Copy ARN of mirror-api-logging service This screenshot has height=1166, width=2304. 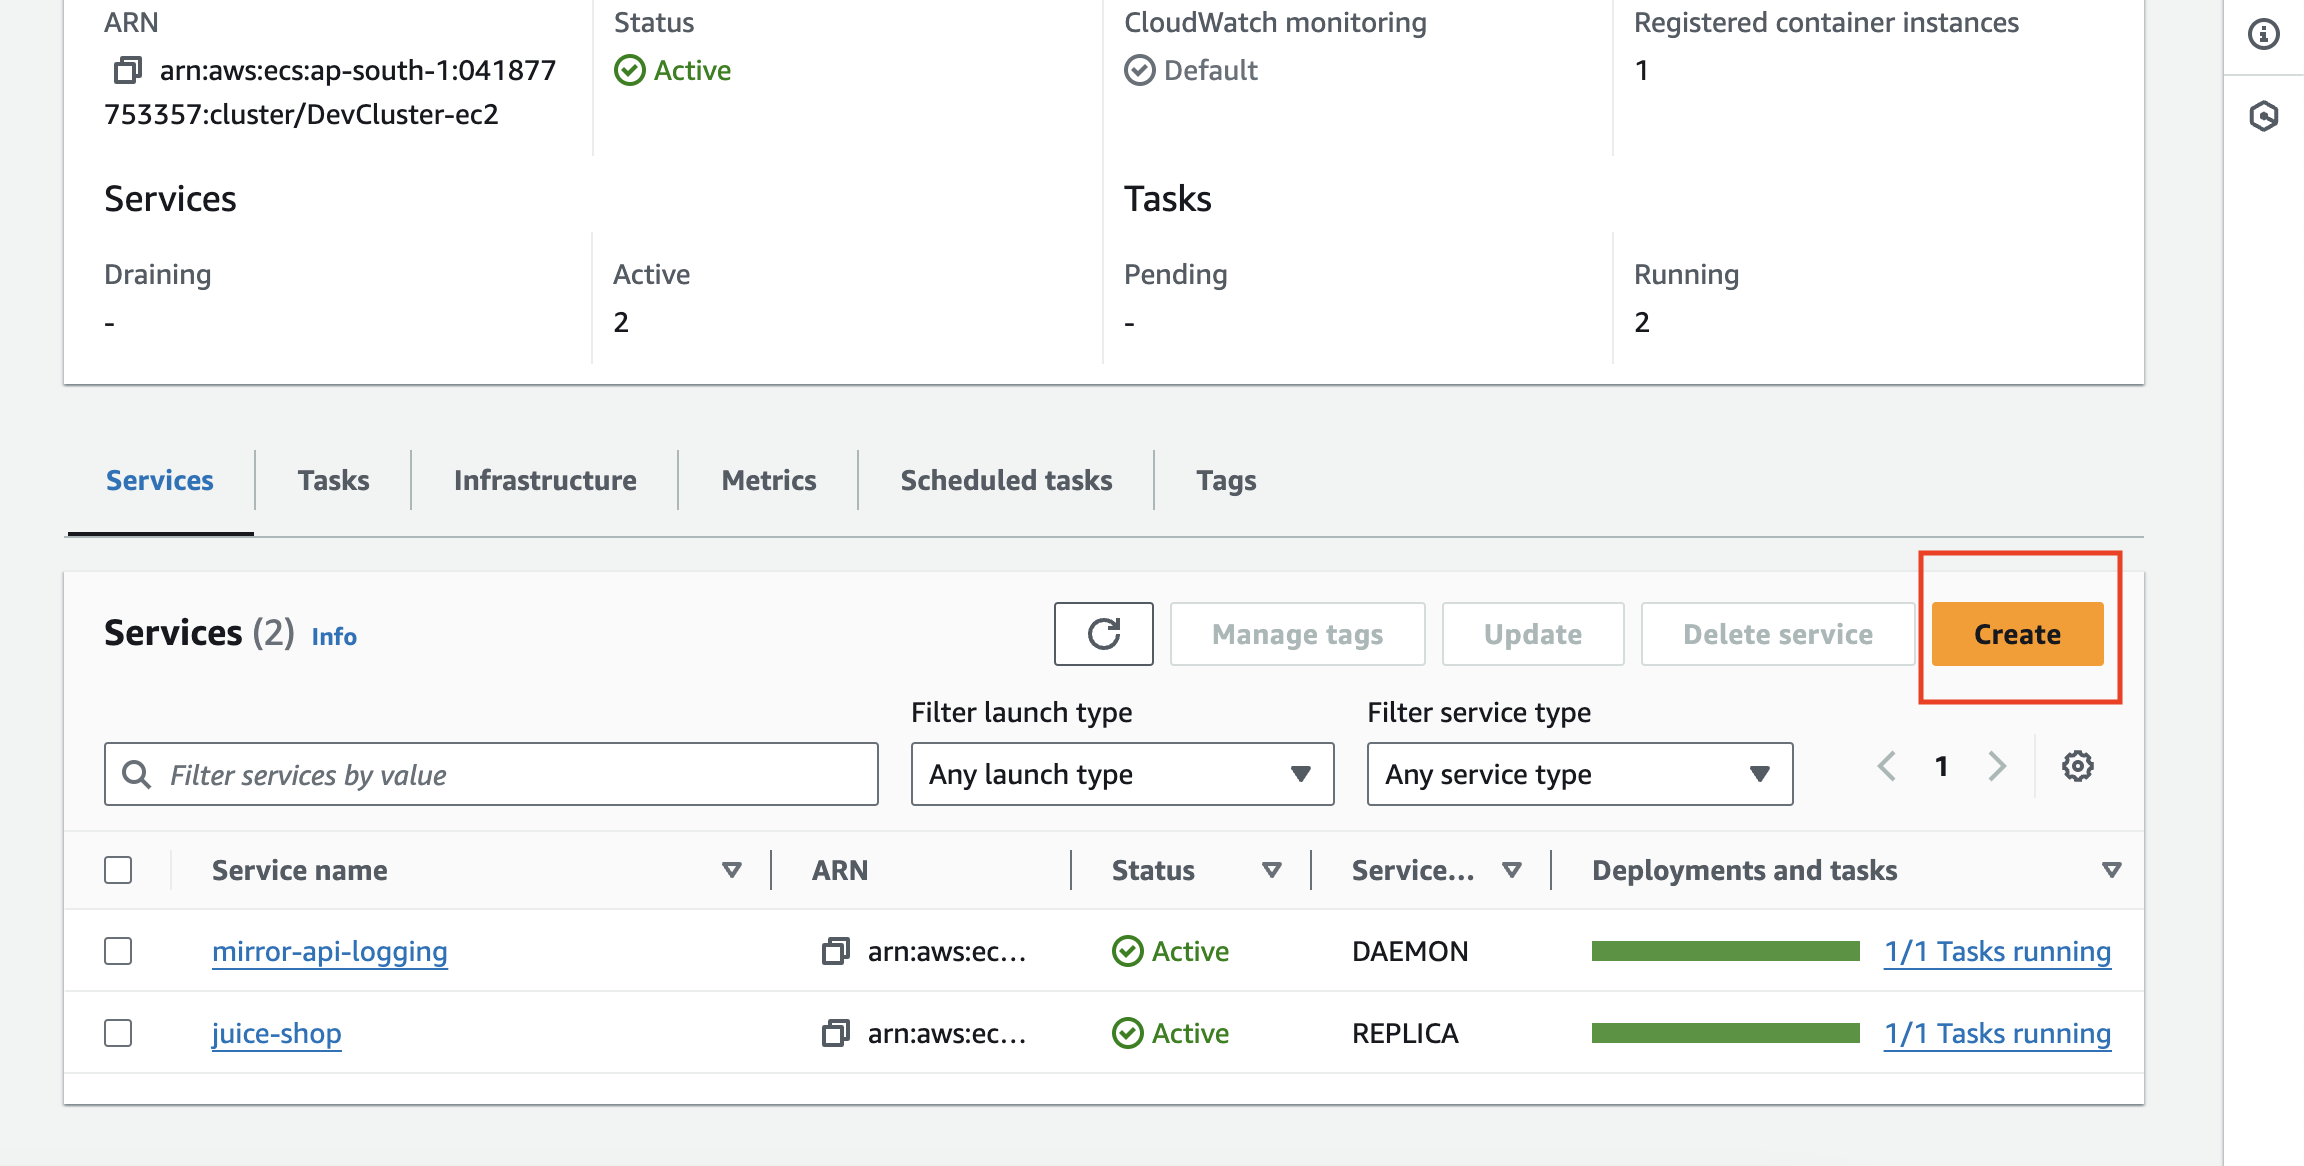[835, 951]
